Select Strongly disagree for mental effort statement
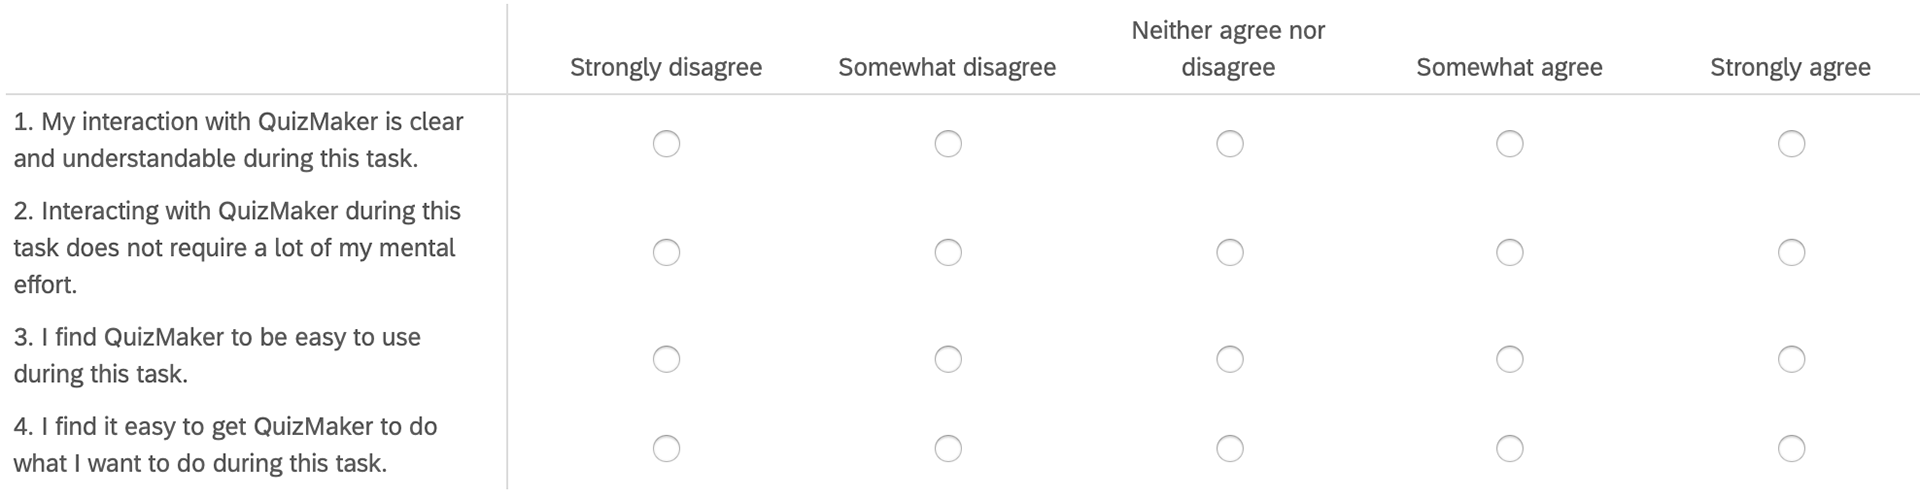The width and height of the screenshot is (1920, 499). [666, 252]
